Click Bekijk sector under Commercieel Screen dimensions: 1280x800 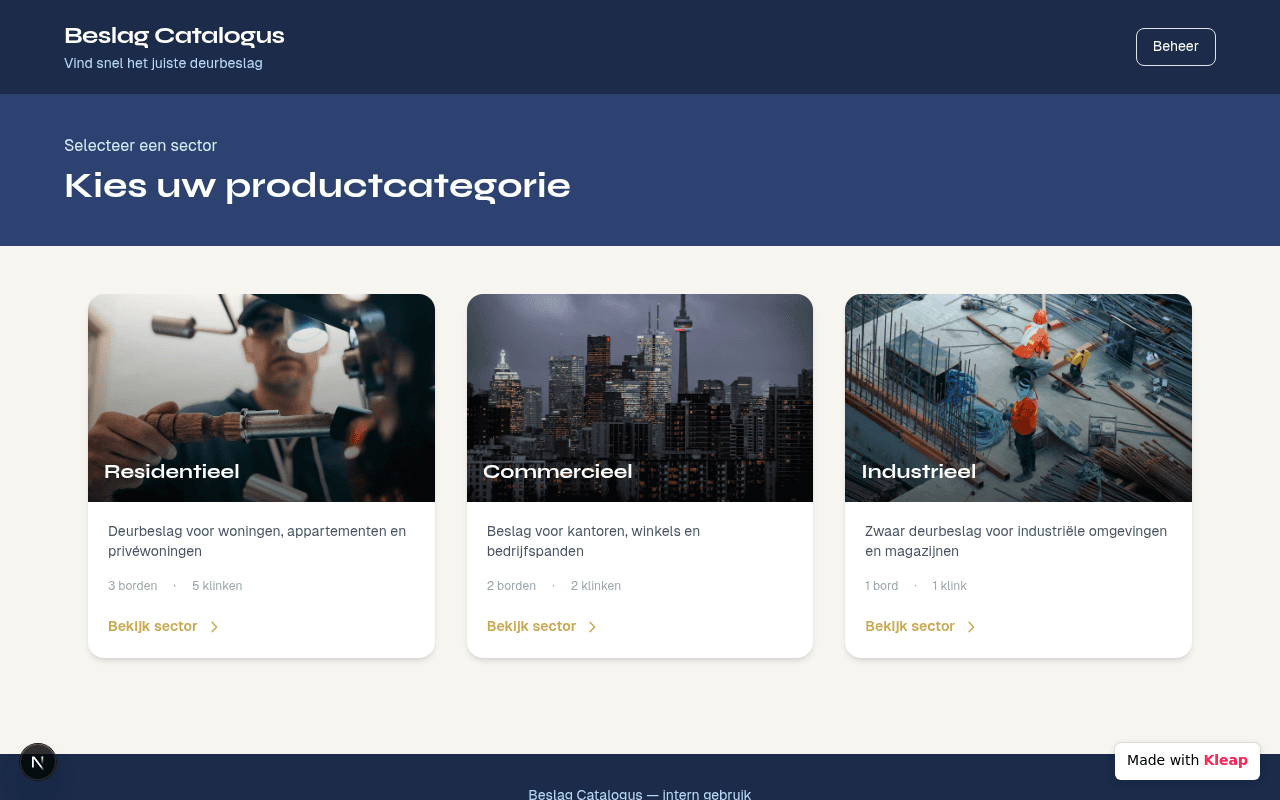click(x=531, y=626)
